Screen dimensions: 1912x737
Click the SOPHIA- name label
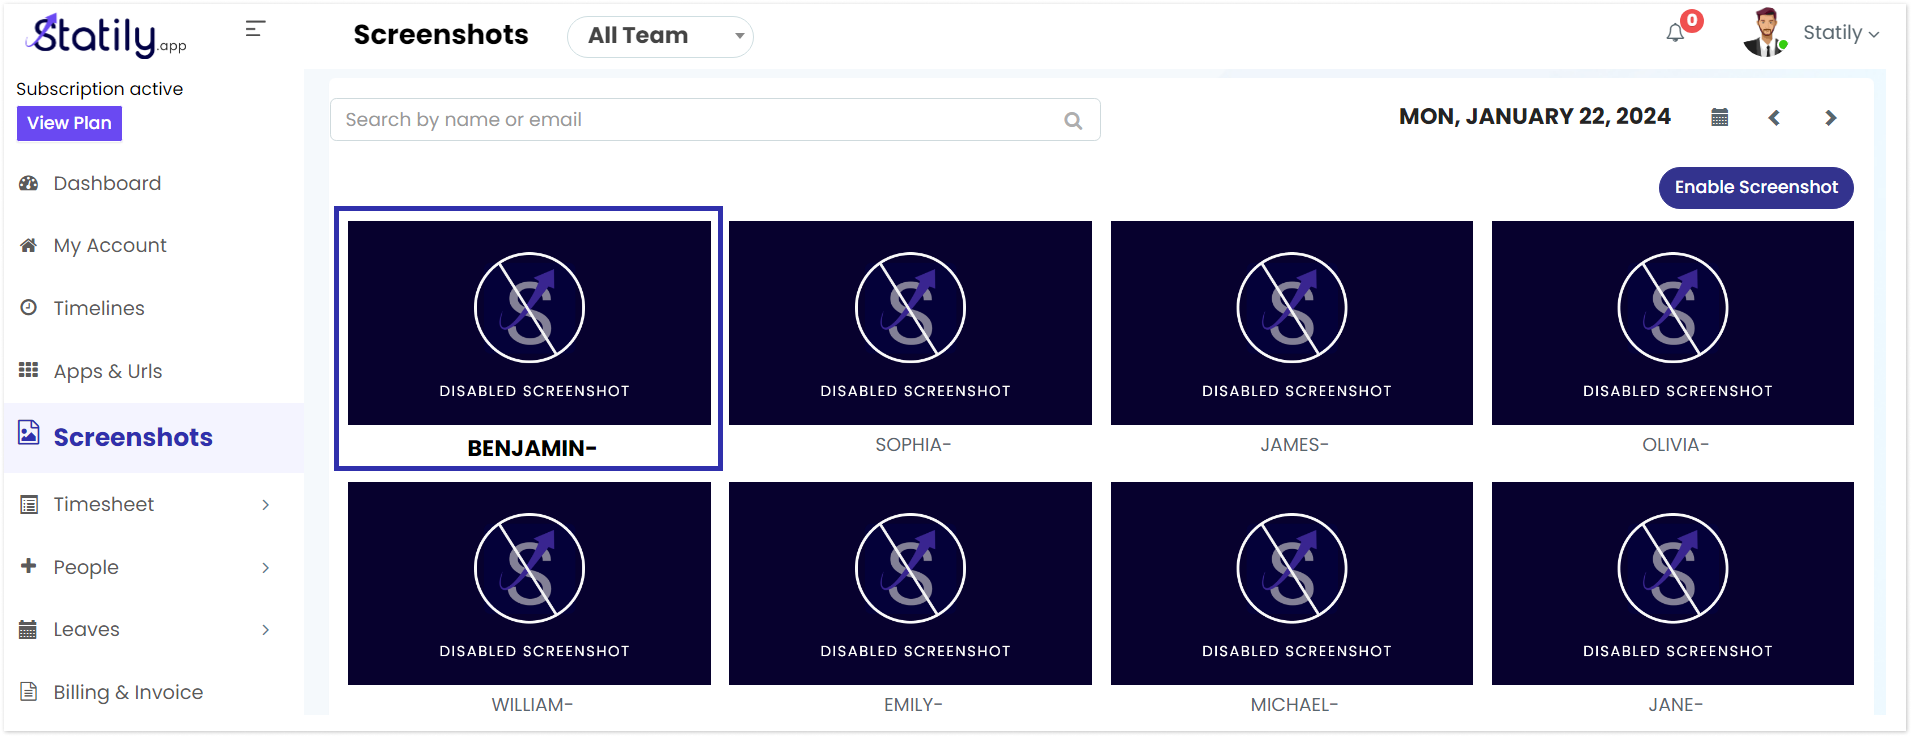click(913, 445)
